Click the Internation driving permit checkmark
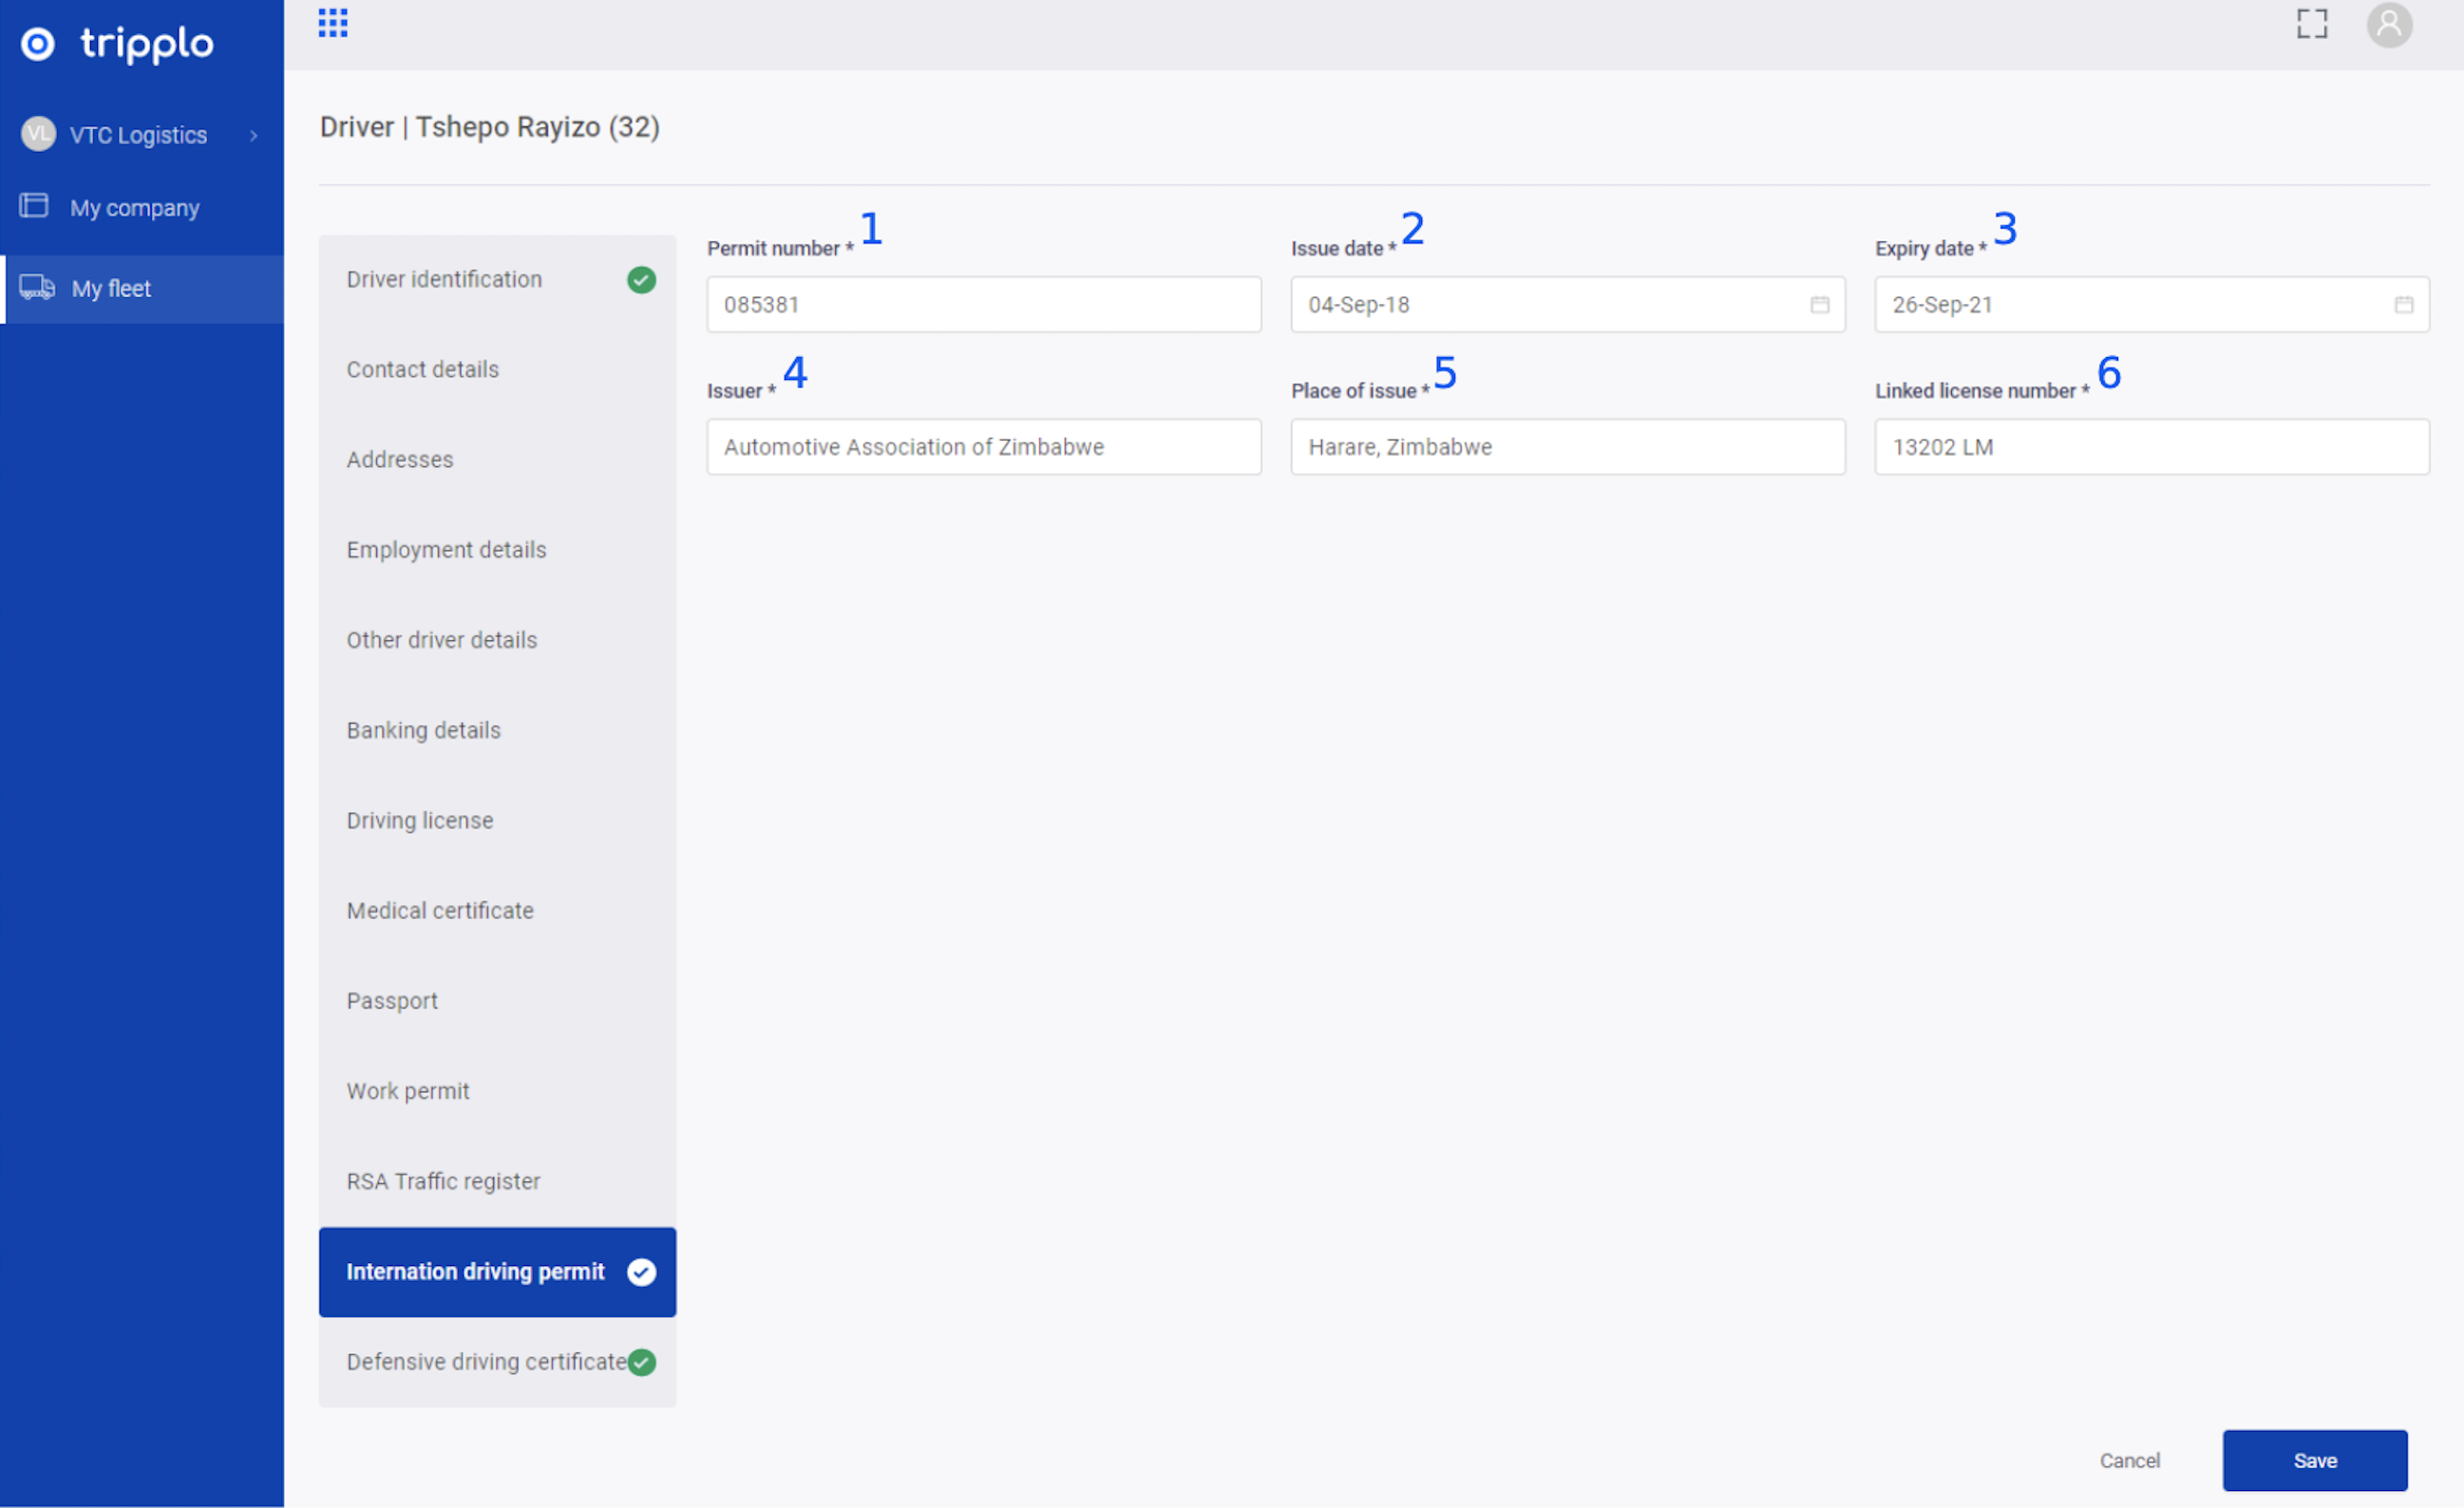 coord(641,1272)
